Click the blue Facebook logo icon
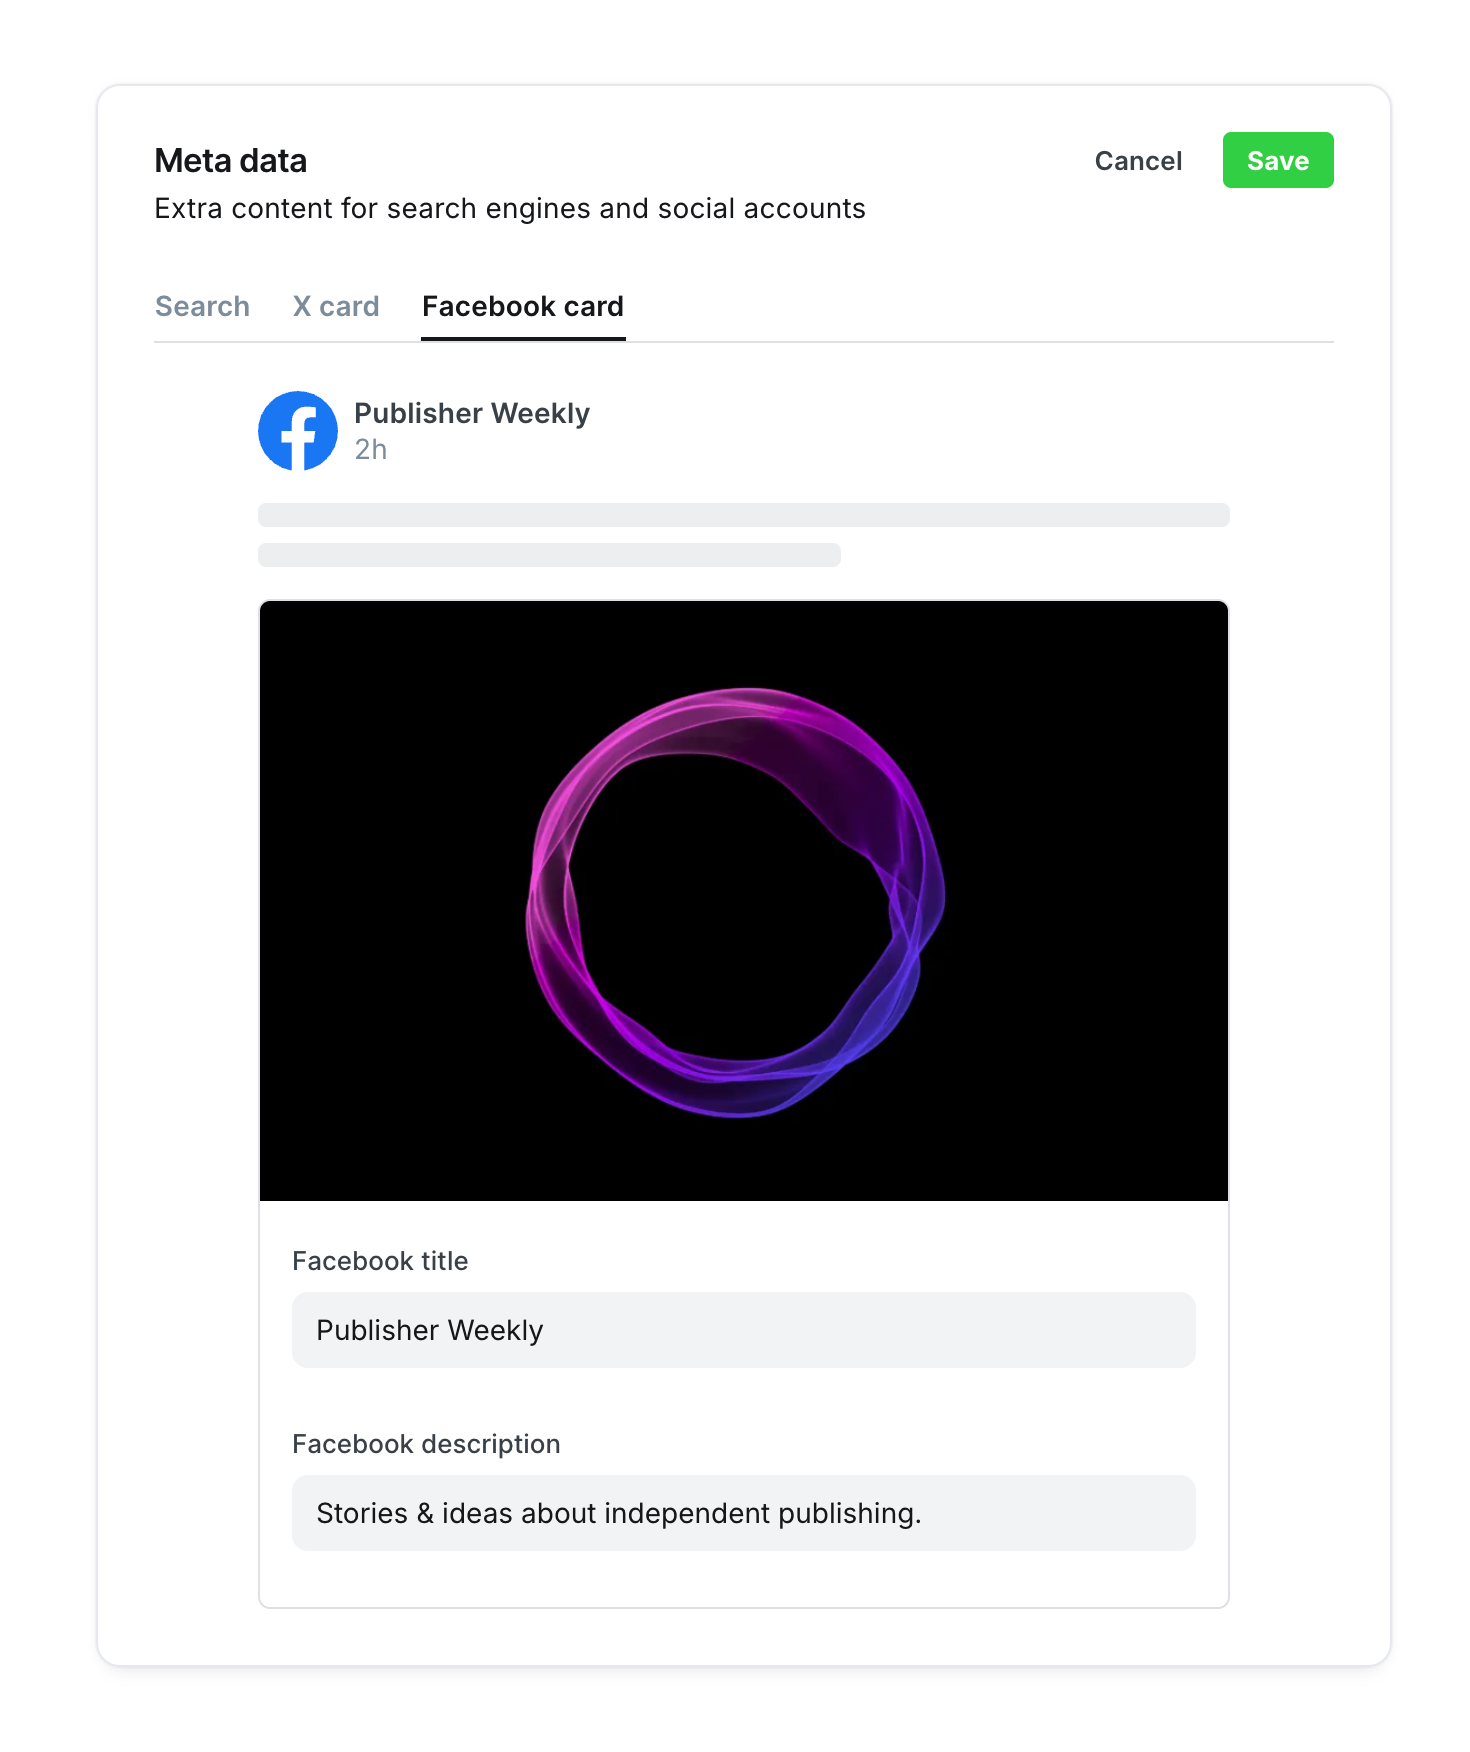Screen dimensions: 1470x1752 [x=298, y=431]
